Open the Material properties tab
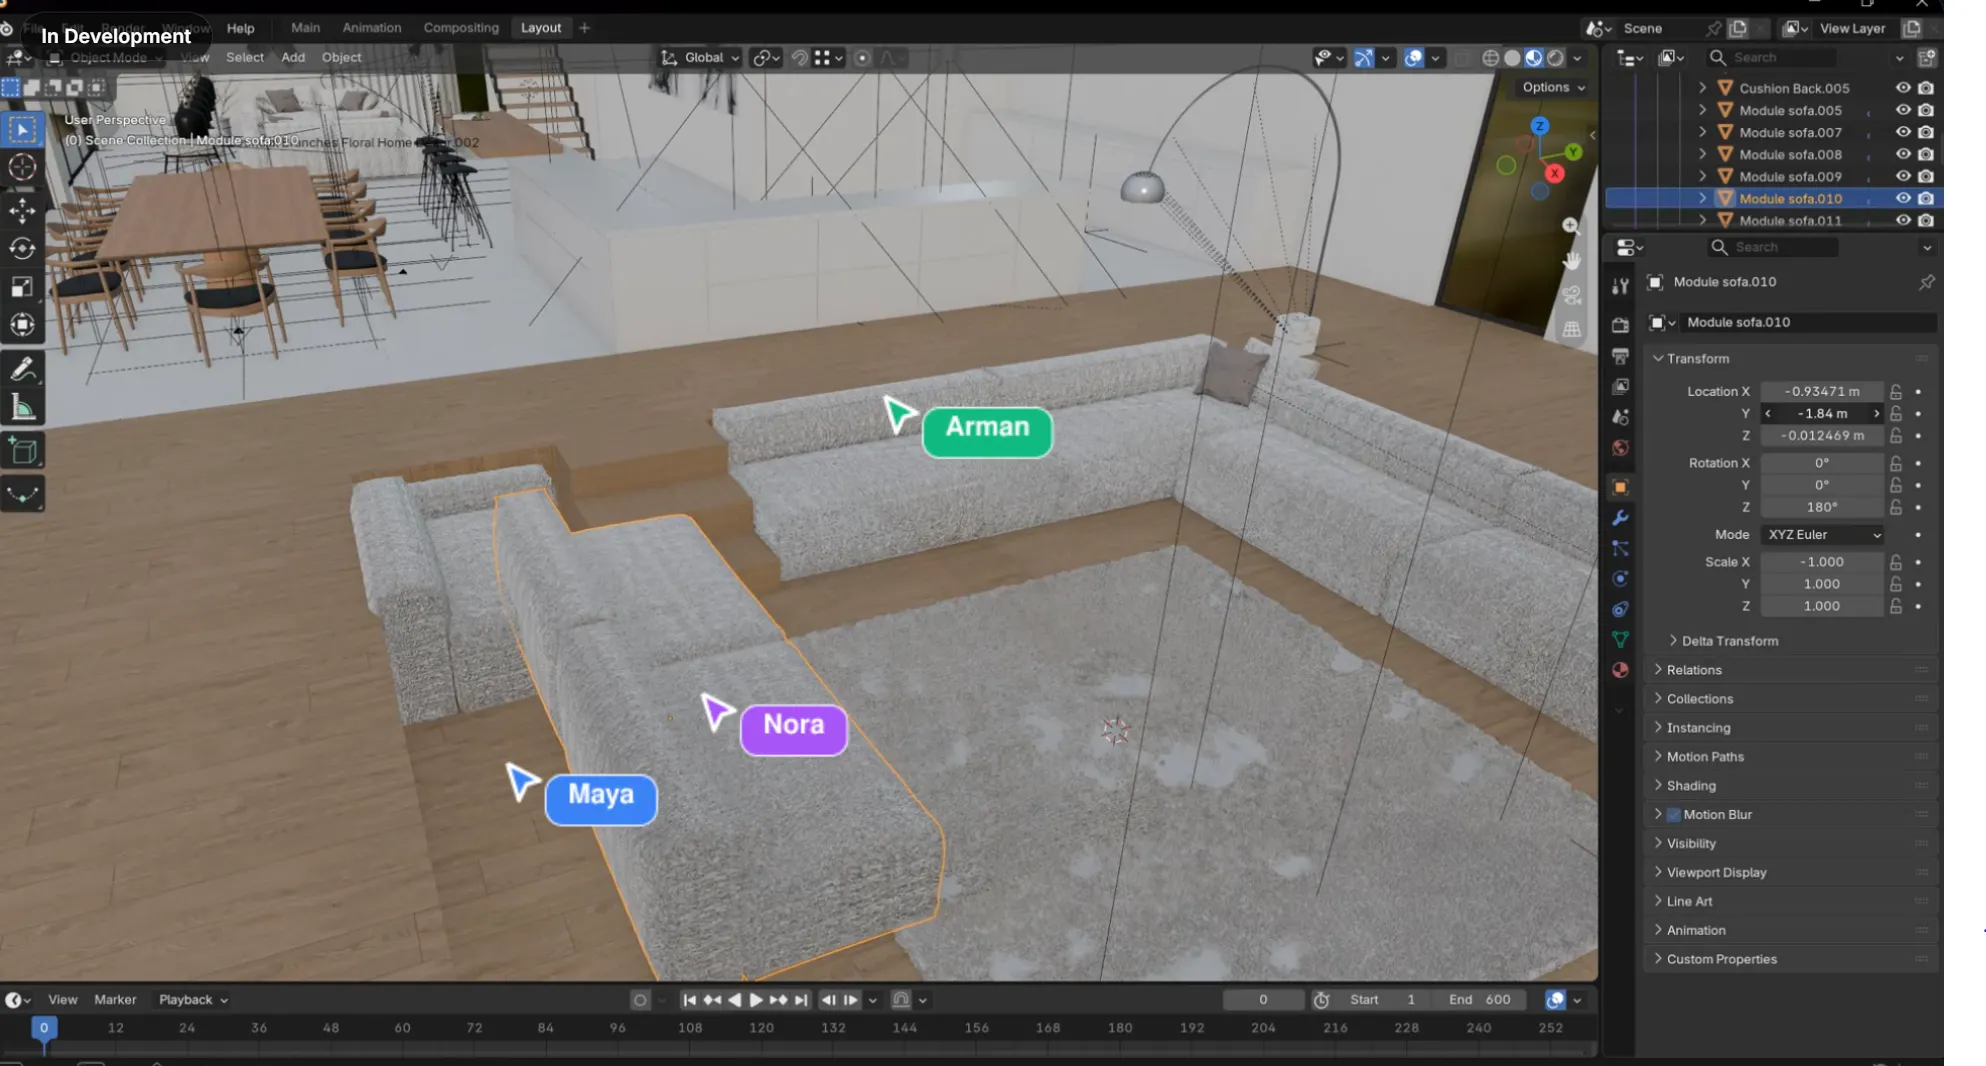 click(1620, 670)
